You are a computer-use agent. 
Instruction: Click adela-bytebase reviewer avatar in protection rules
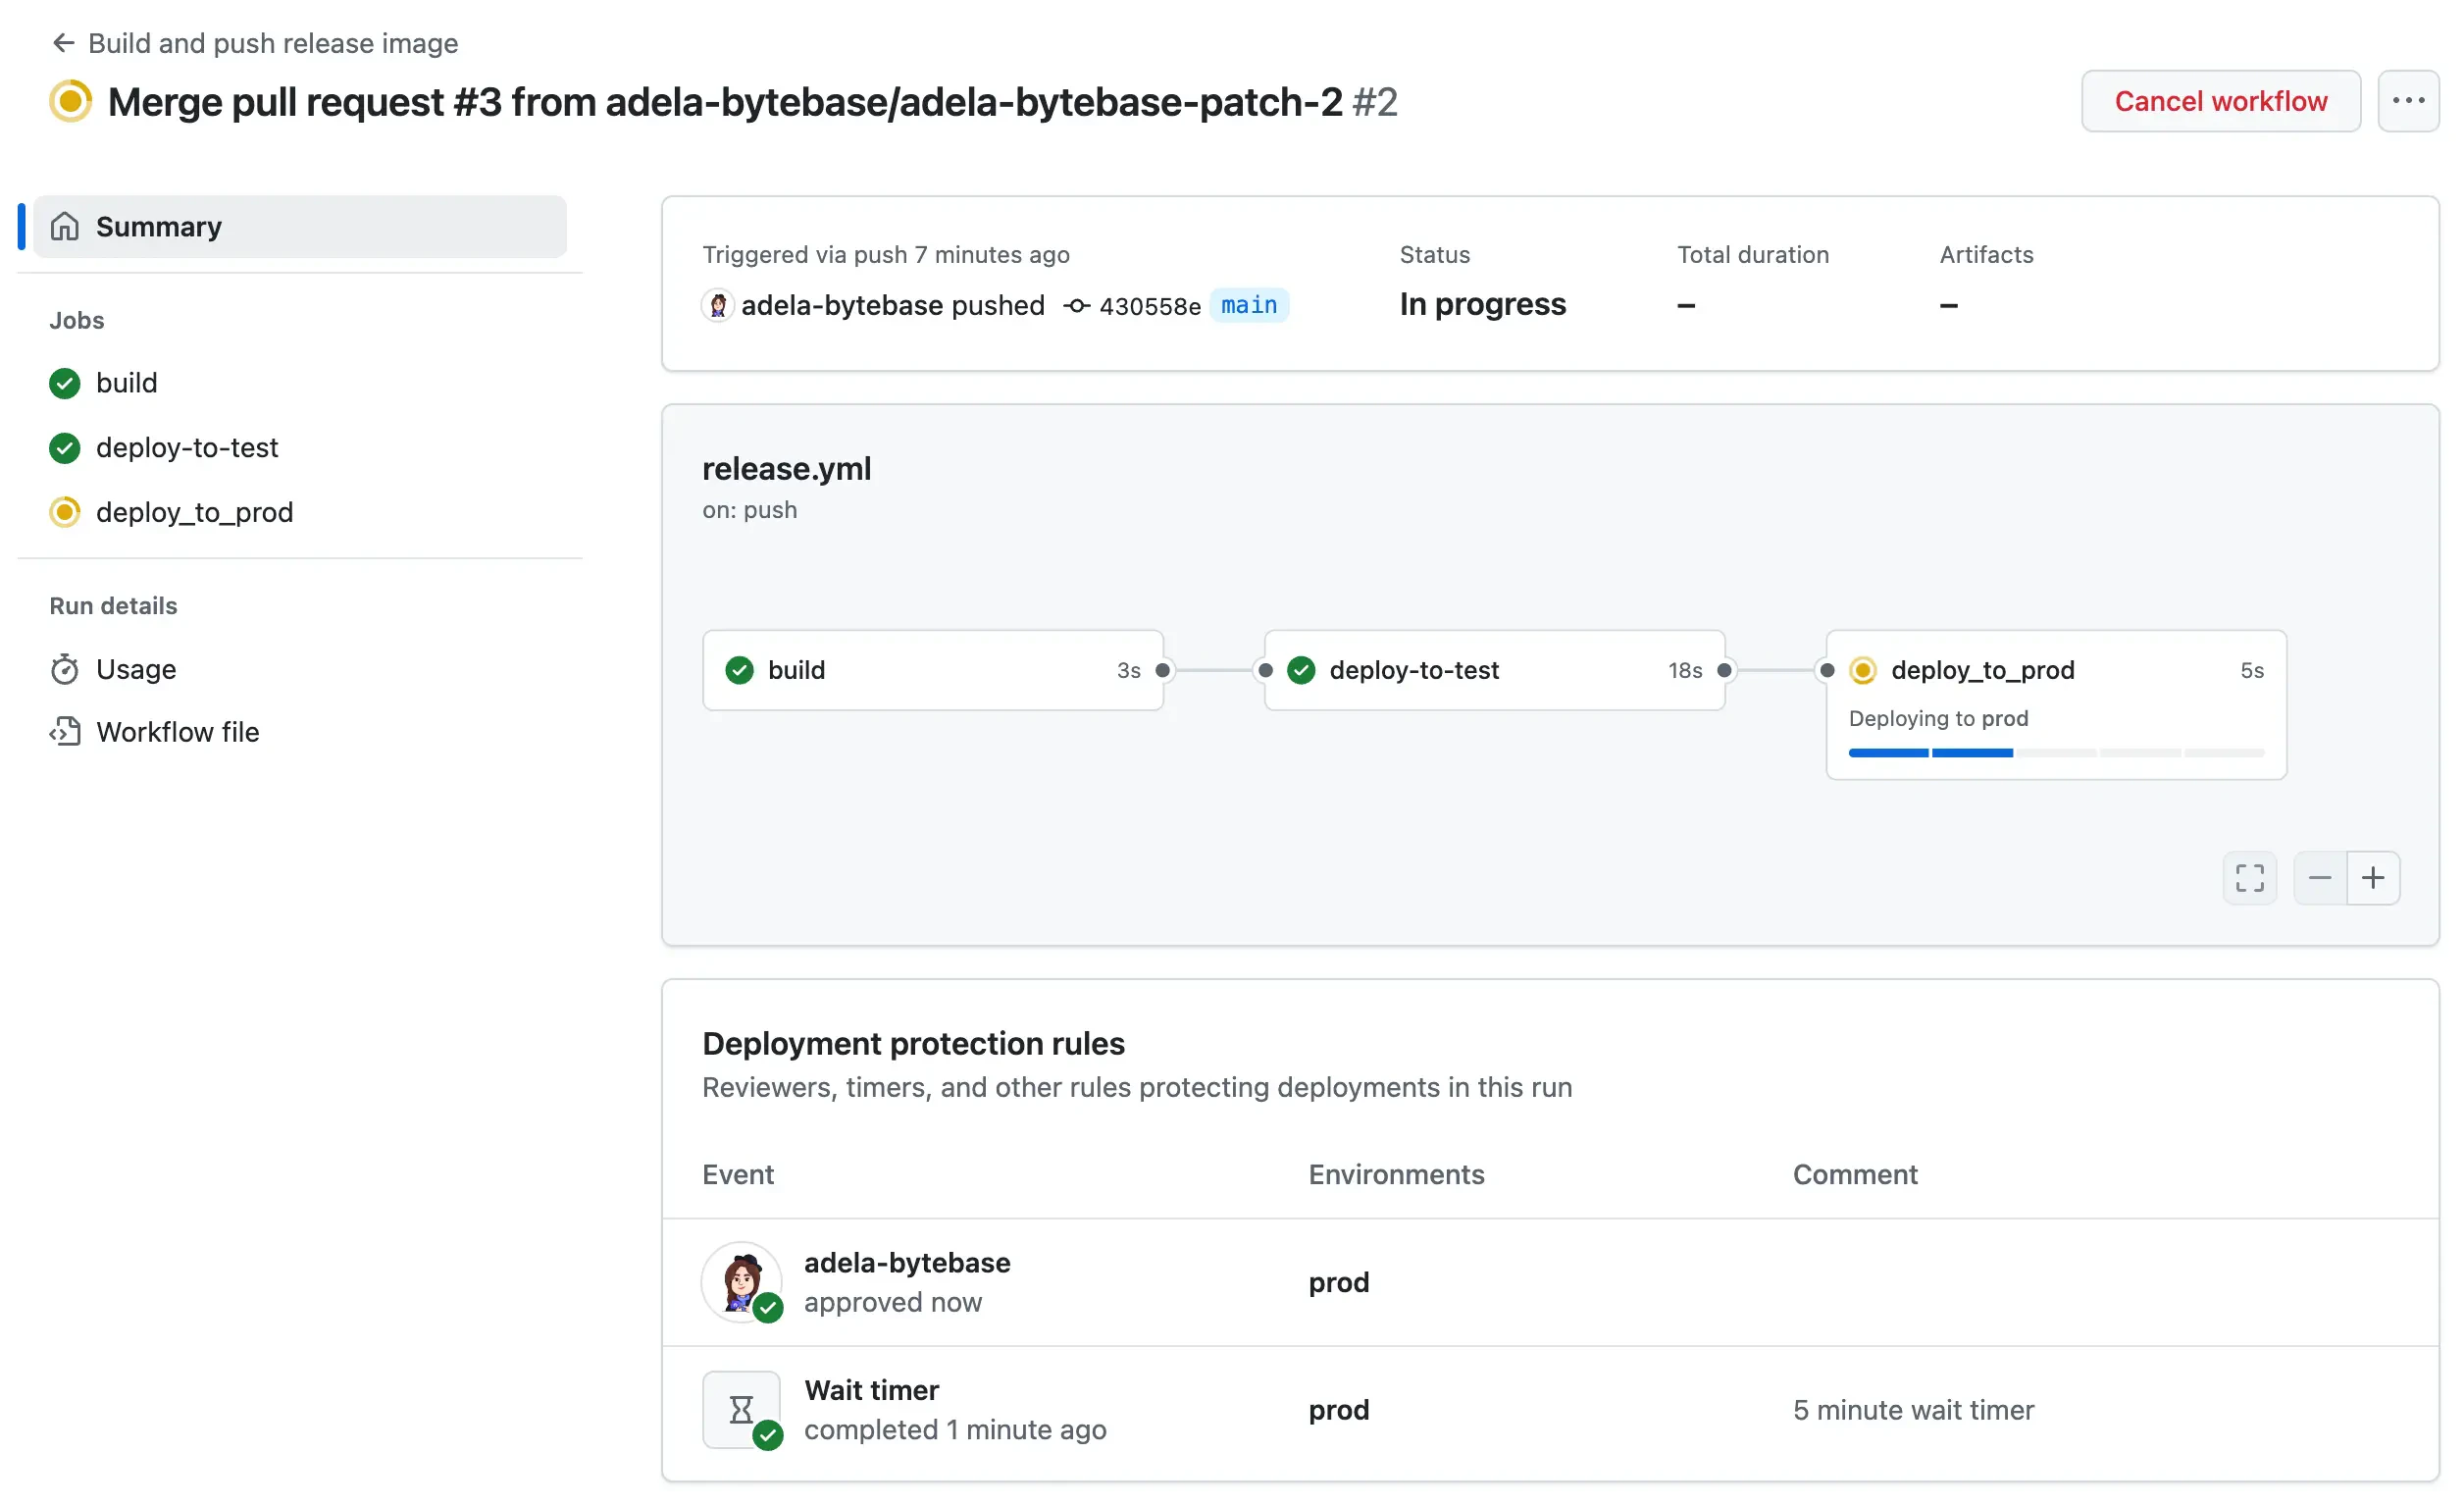(x=740, y=1281)
